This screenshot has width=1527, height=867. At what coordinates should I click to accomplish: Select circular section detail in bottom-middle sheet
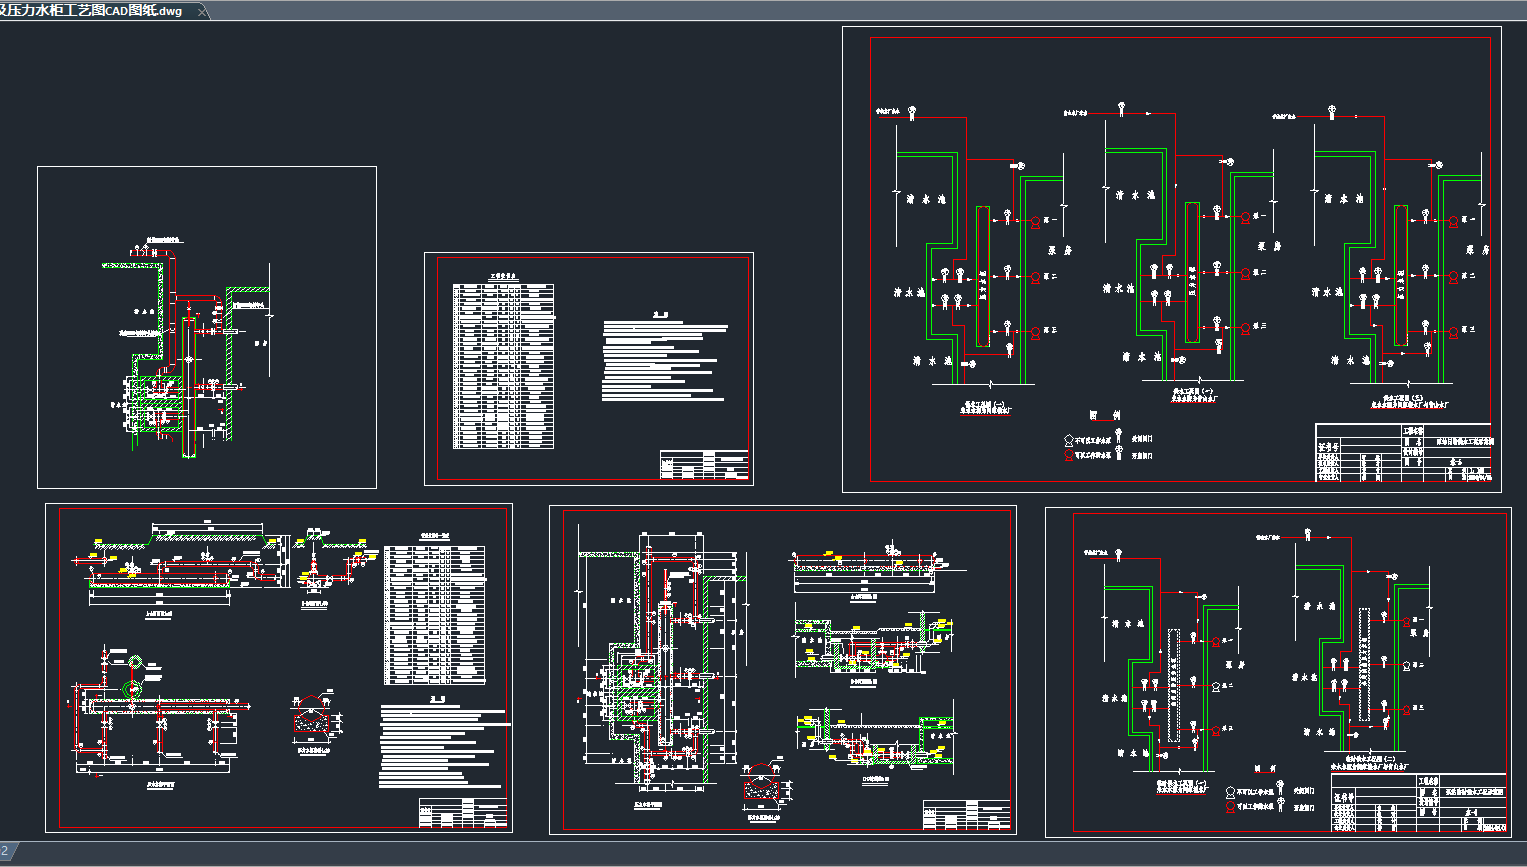(x=764, y=786)
